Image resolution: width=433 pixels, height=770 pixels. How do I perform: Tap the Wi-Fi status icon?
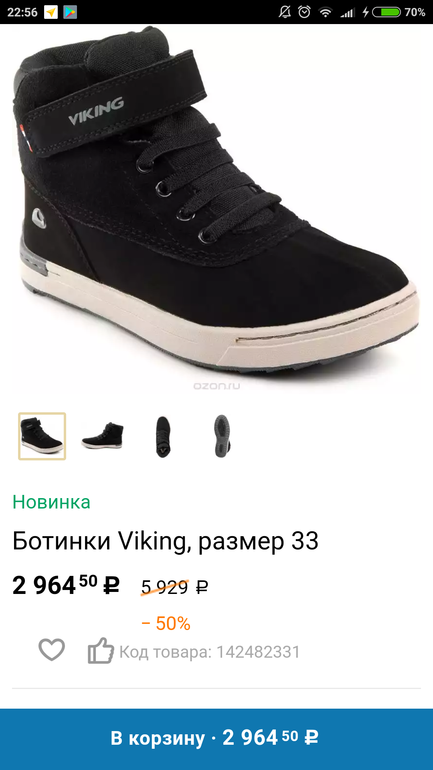[x=325, y=12]
